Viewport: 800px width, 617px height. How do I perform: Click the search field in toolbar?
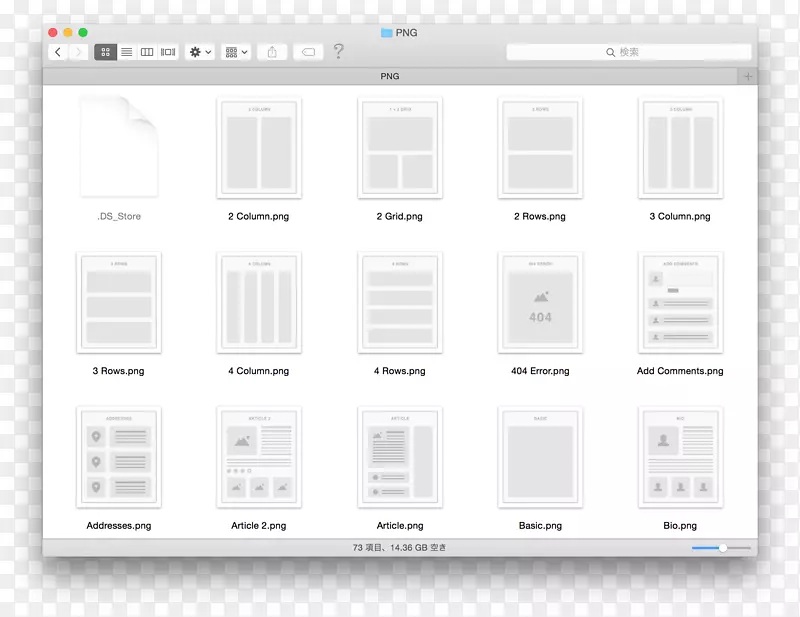(628, 52)
